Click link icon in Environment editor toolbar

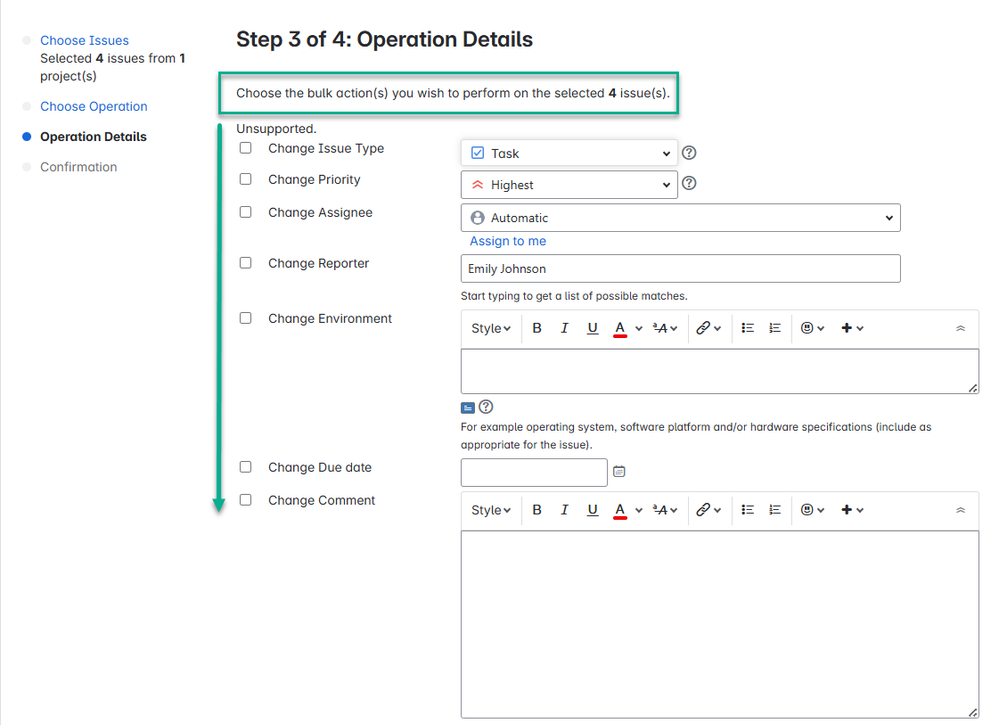[708, 328]
